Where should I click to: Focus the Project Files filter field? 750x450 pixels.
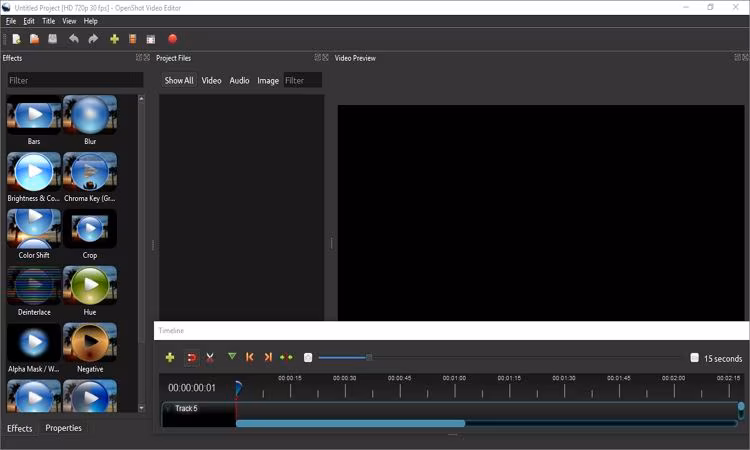302,80
